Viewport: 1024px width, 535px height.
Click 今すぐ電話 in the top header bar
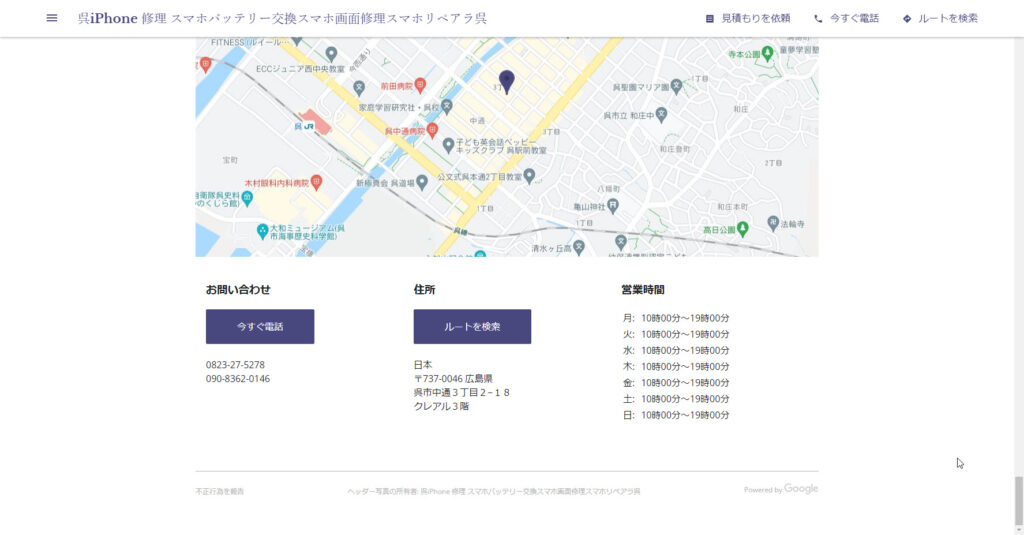pos(846,18)
